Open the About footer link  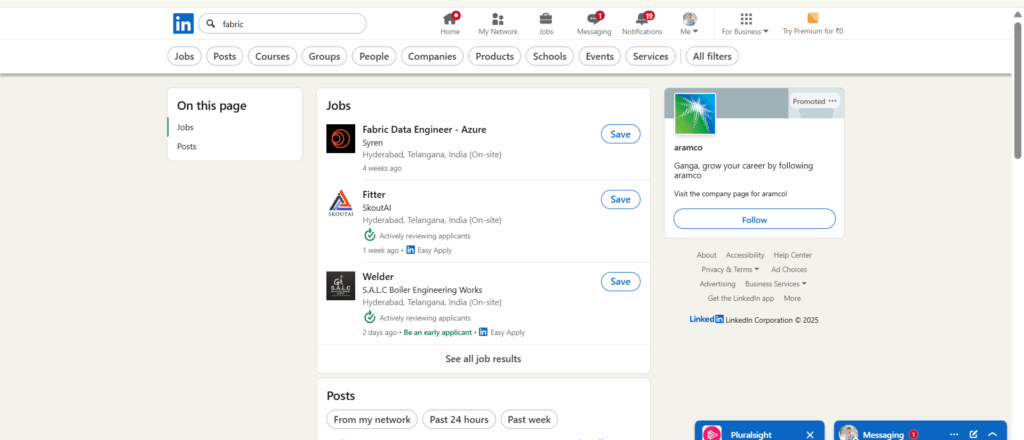click(x=707, y=255)
